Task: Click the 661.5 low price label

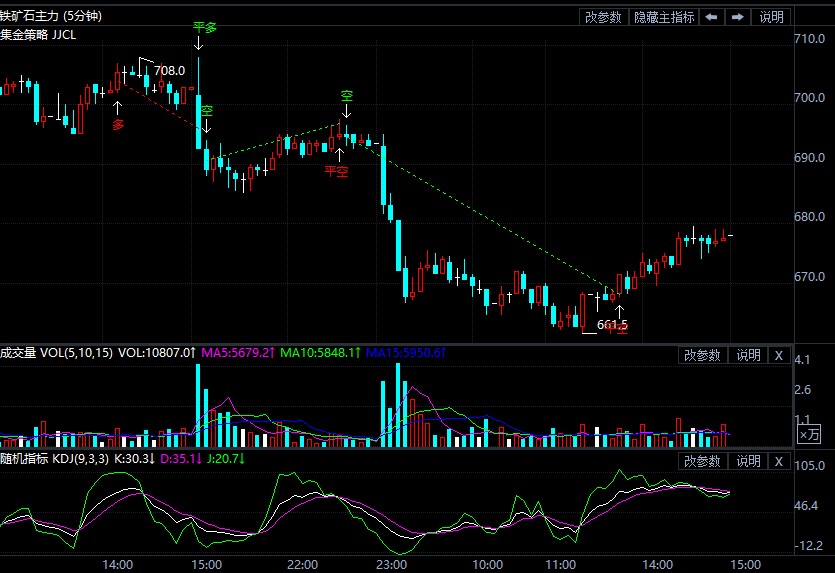Action: pyautogui.click(x=611, y=325)
